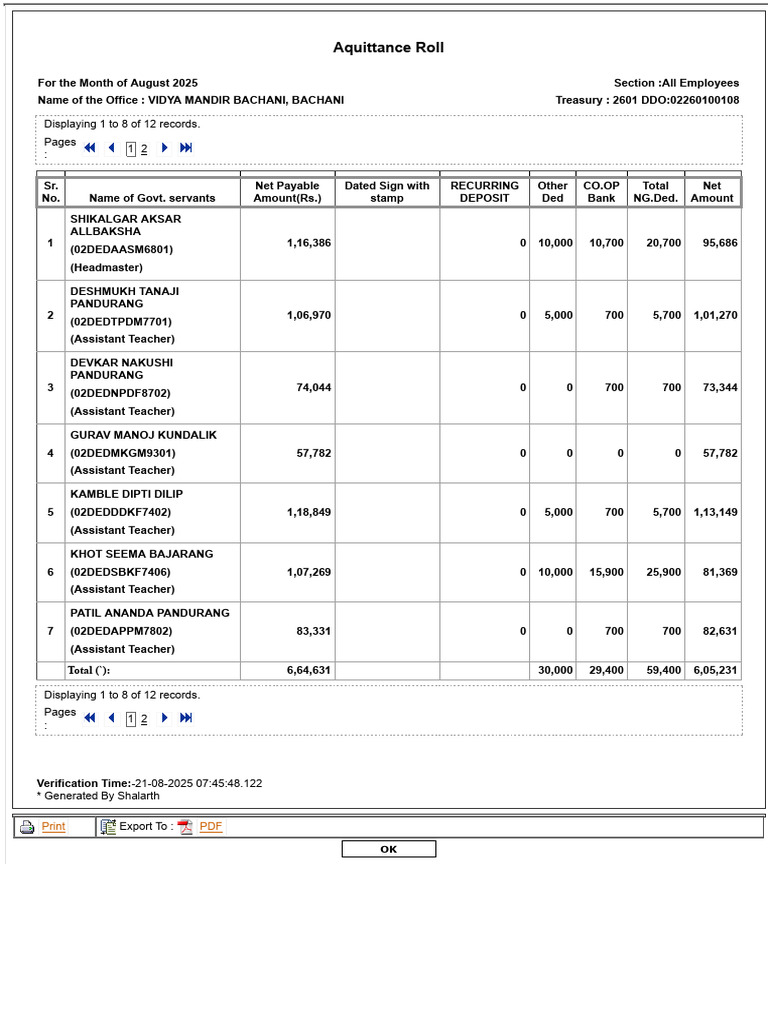The height and width of the screenshot is (1024, 768).
Task: Click the Sr. No. column header
Action: pos(51,192)
